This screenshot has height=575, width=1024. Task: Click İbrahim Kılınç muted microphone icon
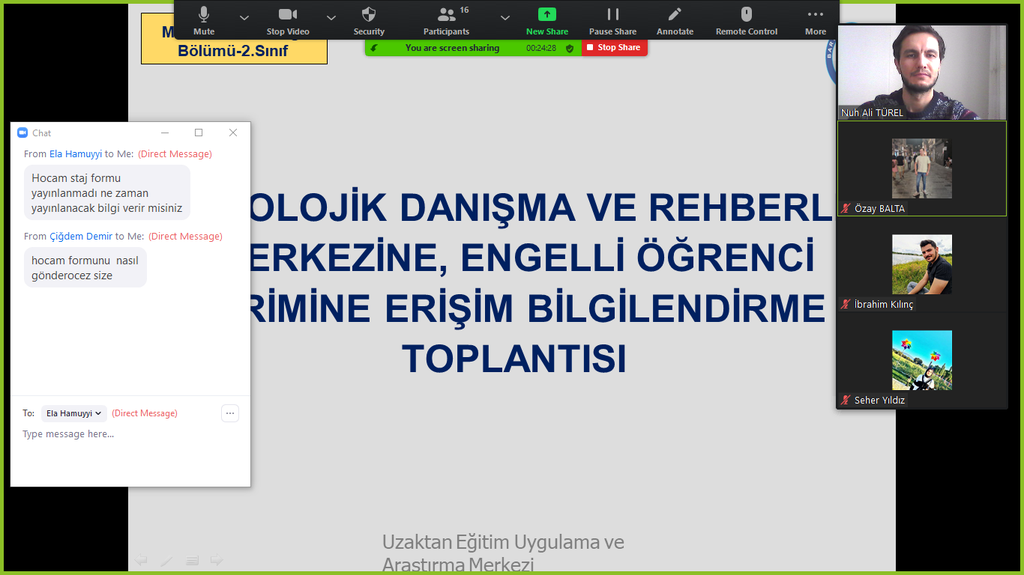pos(846,304)
